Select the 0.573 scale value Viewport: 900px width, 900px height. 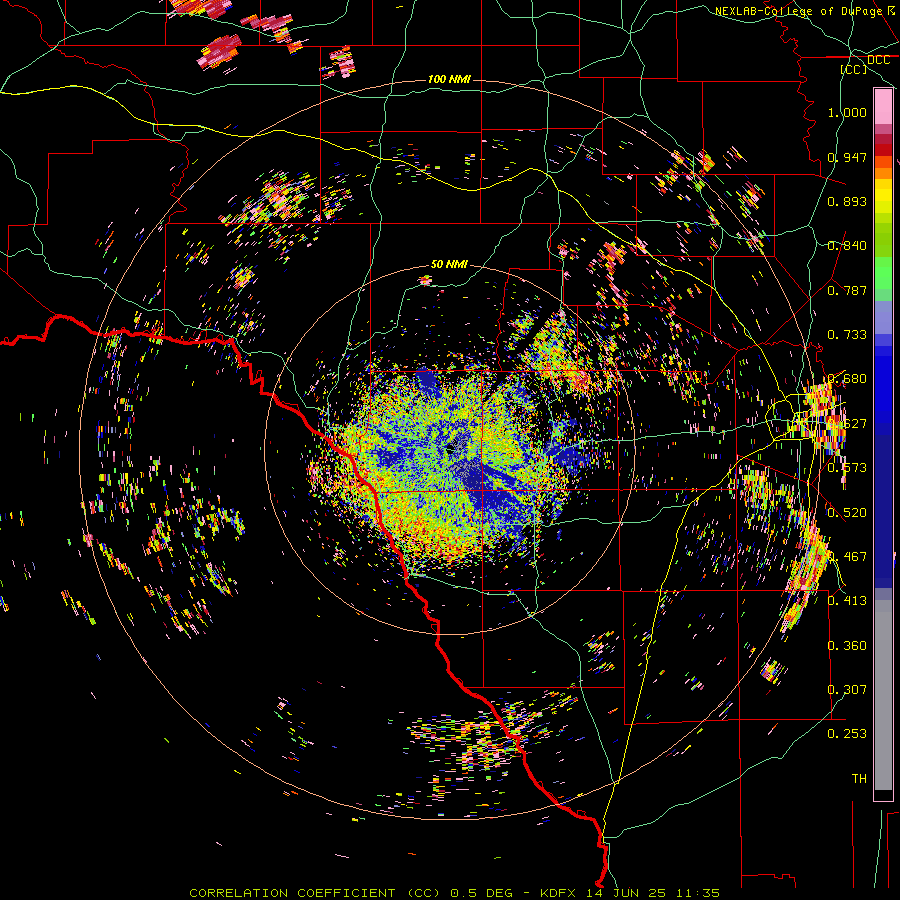847,468
